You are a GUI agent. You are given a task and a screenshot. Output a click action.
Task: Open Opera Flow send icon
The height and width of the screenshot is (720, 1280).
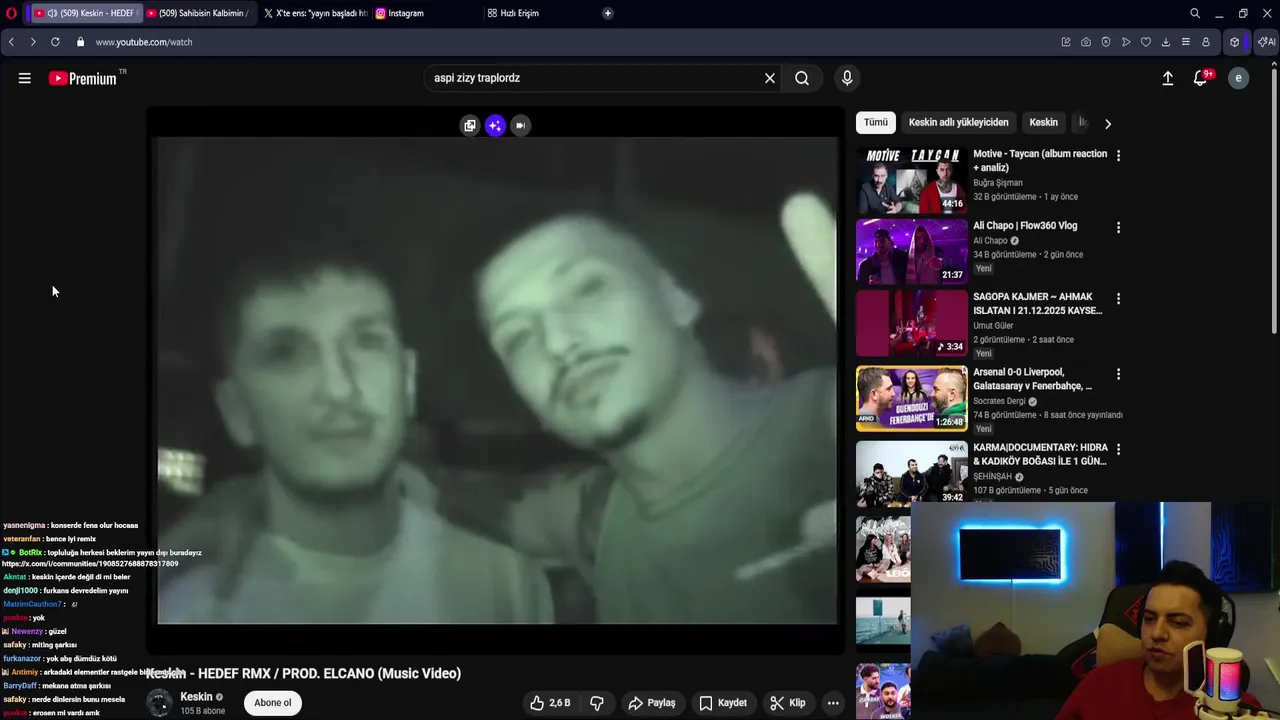(1126, 42)
